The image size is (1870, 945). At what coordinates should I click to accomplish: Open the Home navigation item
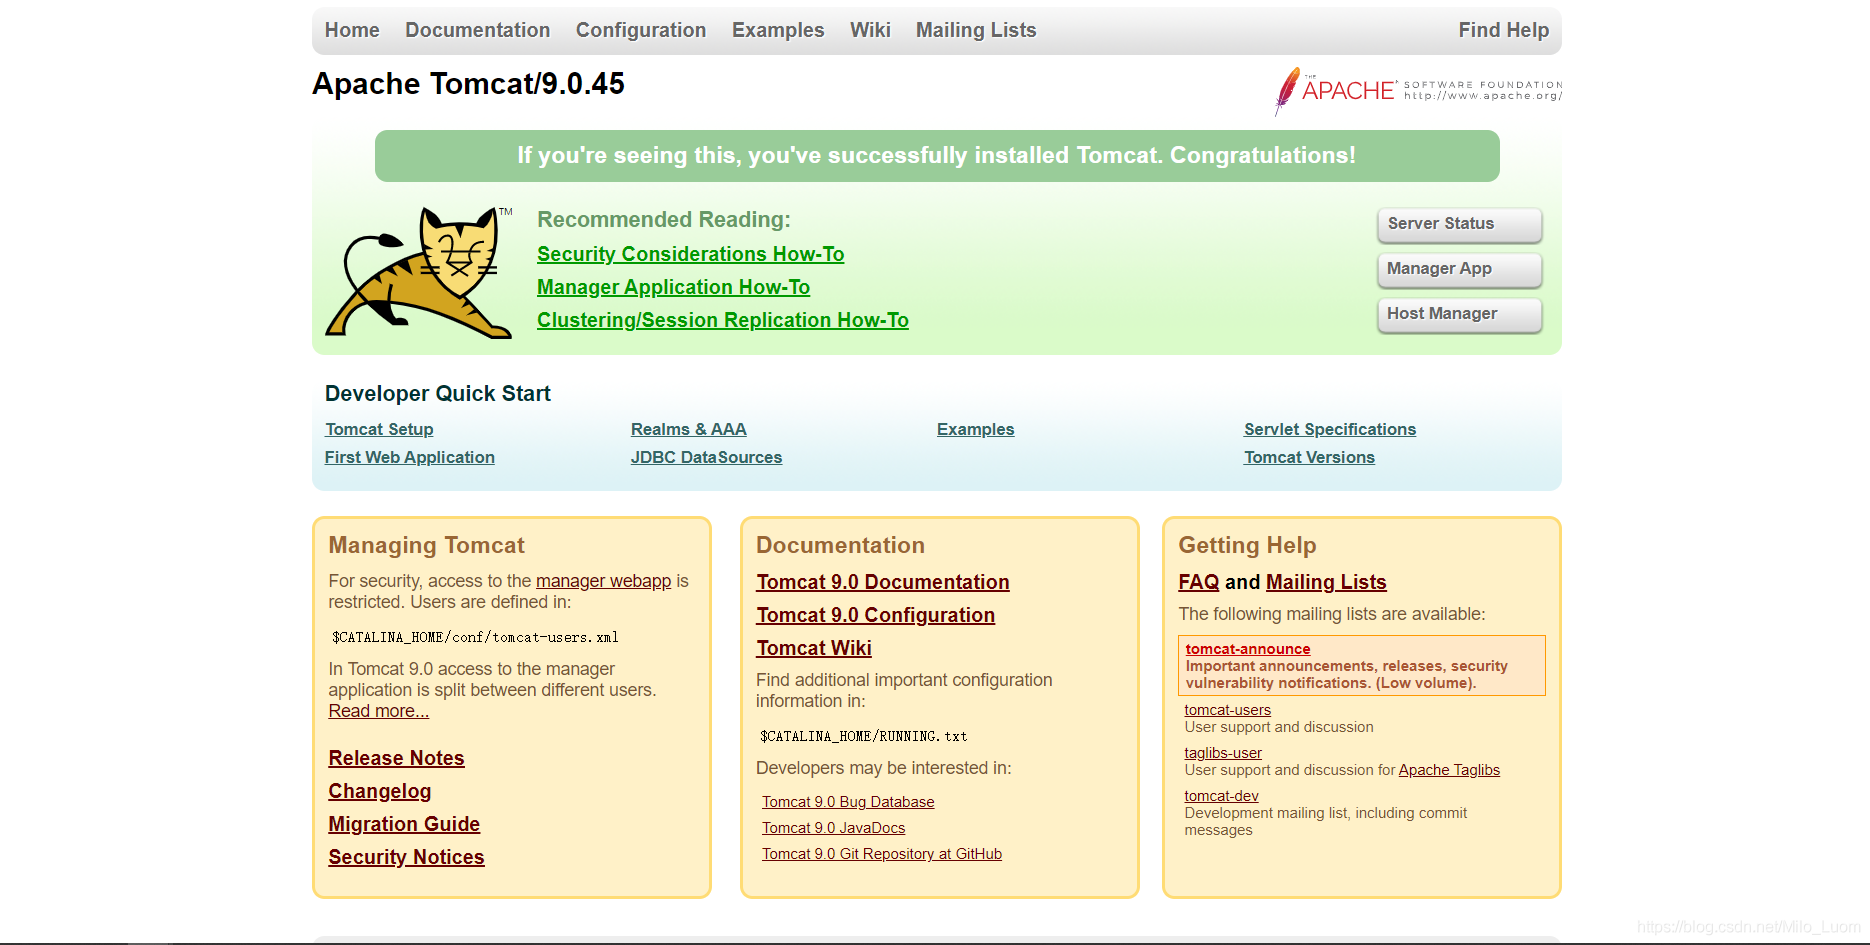pos(352,30)
